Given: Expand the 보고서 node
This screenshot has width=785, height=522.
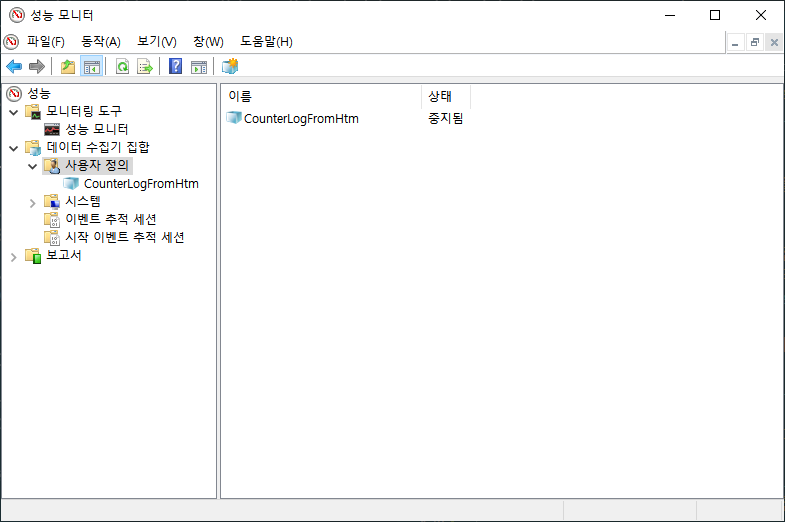Looking at the screenshot, I should point(14,257).
